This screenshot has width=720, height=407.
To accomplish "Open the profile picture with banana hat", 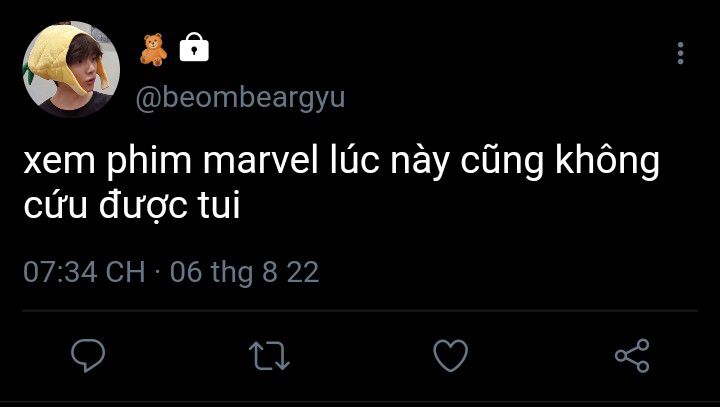I will (x=71, y=69).
